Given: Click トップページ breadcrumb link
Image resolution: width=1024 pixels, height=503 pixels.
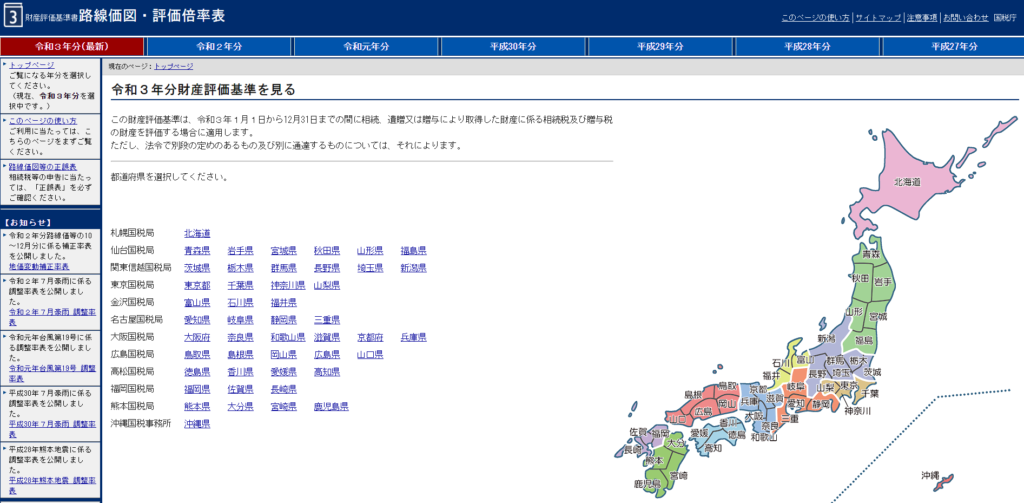Looking at the screenshot, I should click(173, 66).
